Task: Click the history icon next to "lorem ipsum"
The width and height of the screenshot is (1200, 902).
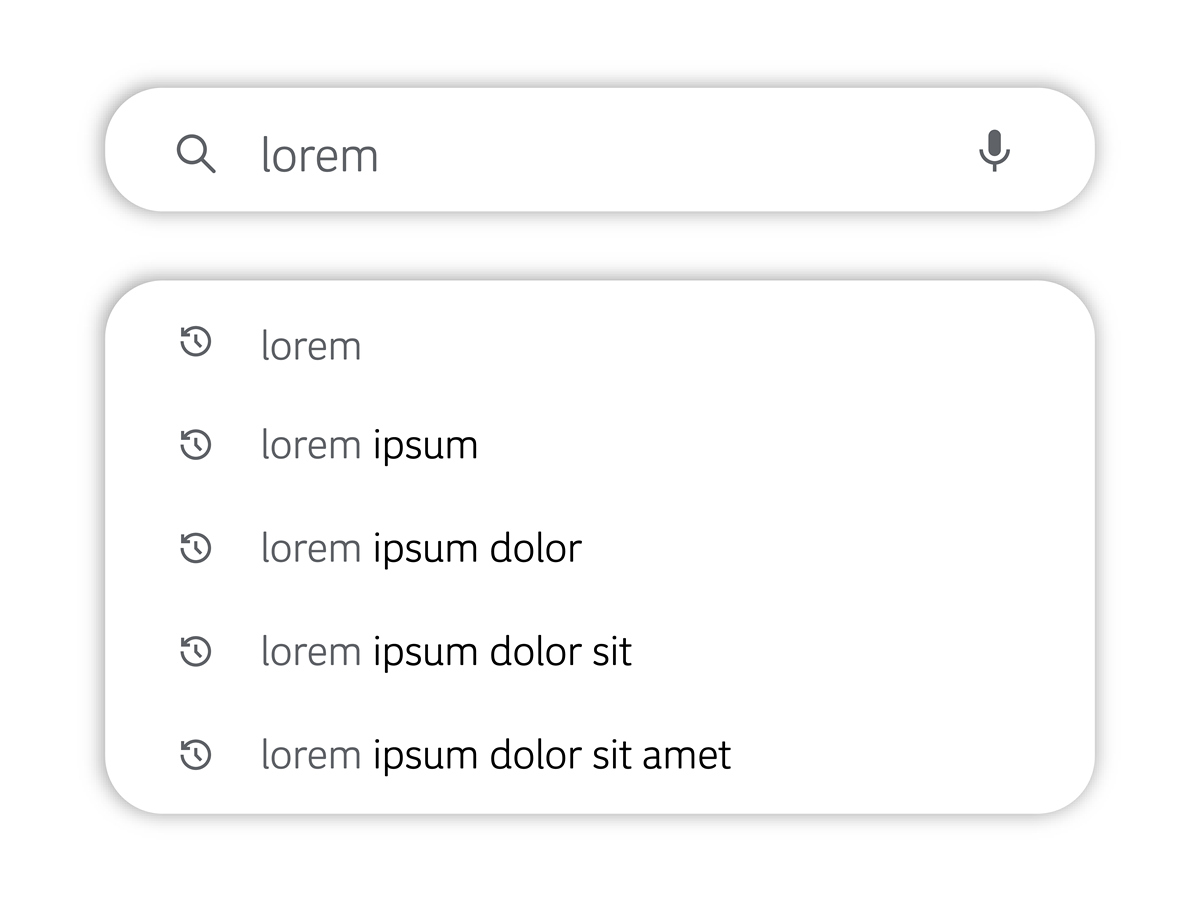Action: pyautogui.click(x=196, y=444)
